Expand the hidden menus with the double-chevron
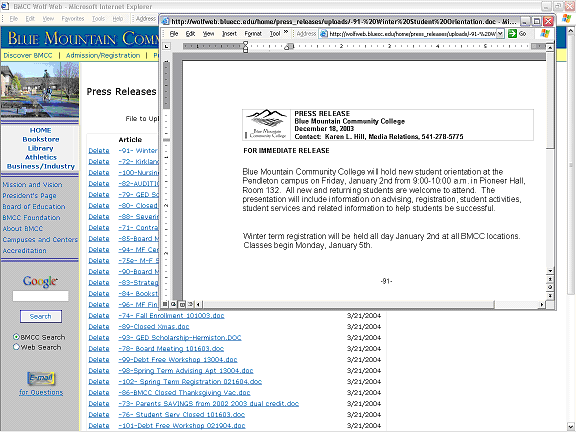The width and height of the screenshot is (576, 432). [x=286, y=32]
